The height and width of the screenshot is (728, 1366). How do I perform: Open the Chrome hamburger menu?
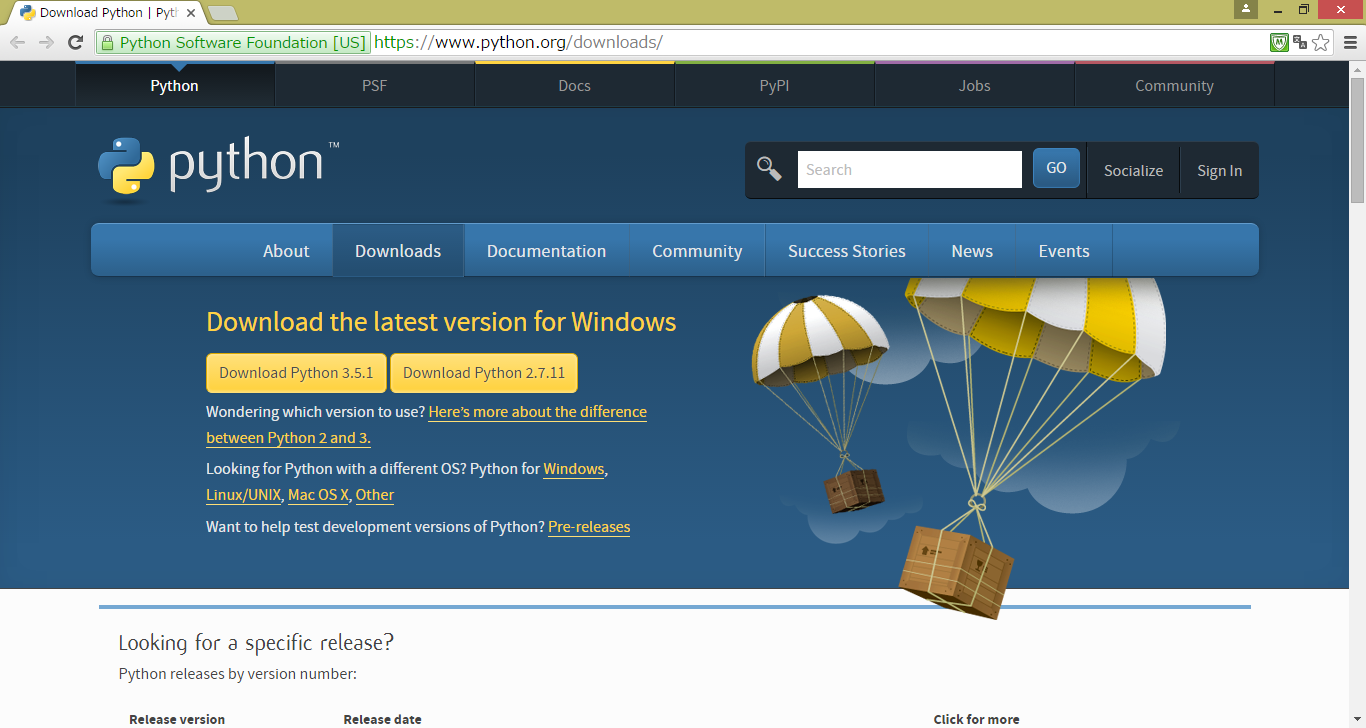click(x=1349, y=42)
